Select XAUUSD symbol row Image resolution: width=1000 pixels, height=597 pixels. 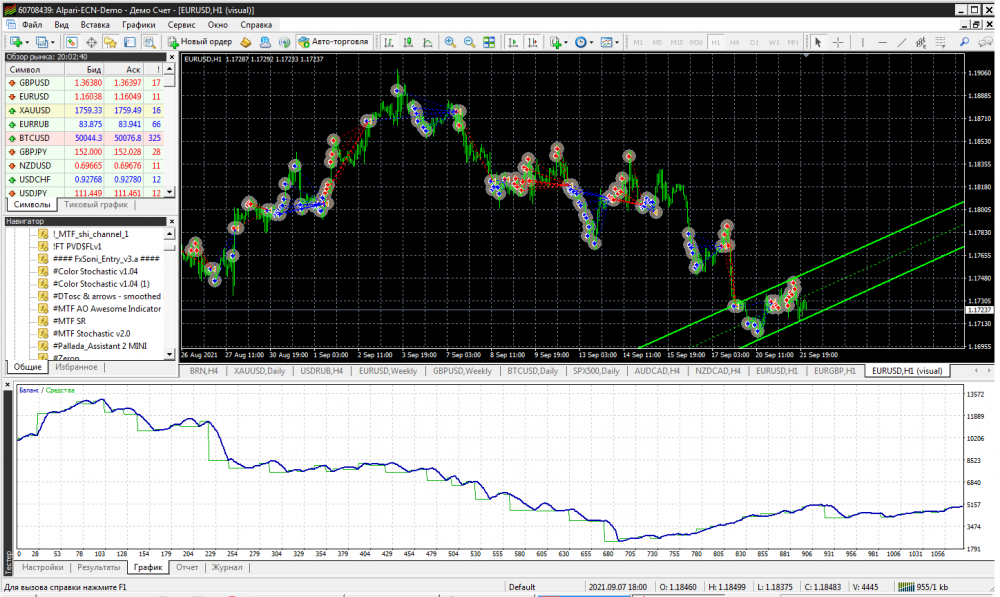click(84, 110)
